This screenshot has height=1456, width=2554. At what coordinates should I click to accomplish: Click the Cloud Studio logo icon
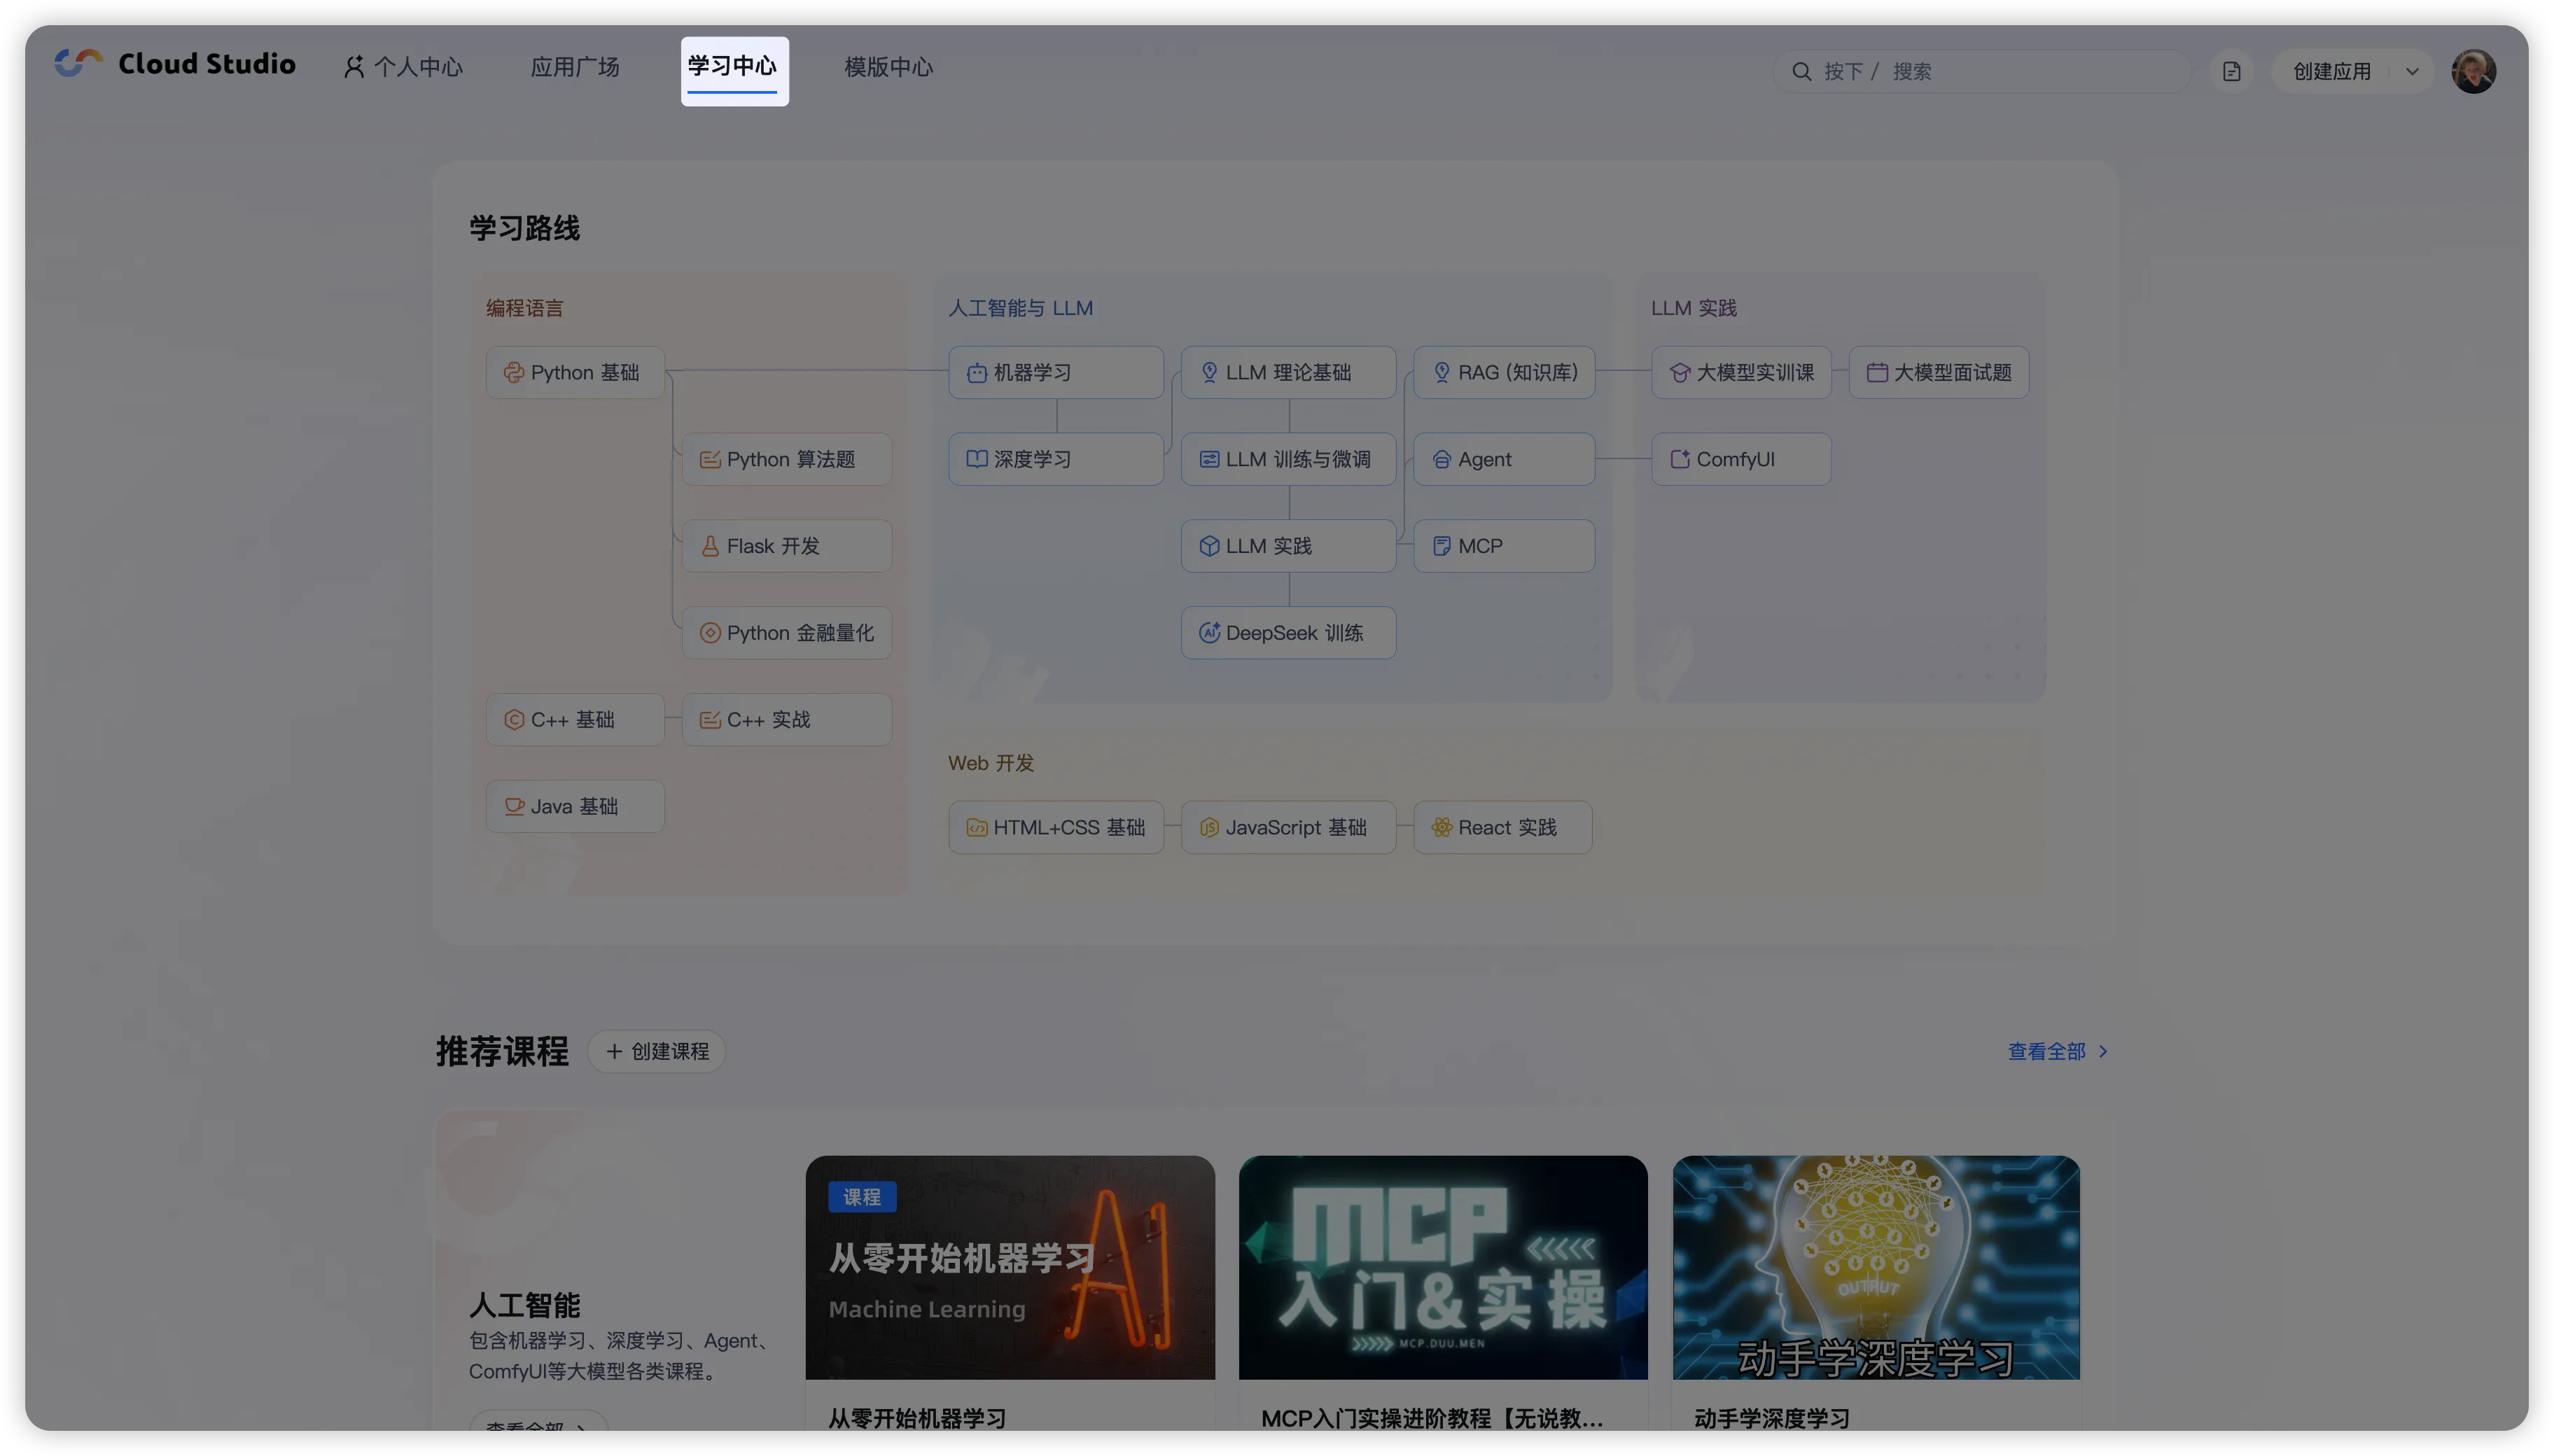(x=78, y=64)
